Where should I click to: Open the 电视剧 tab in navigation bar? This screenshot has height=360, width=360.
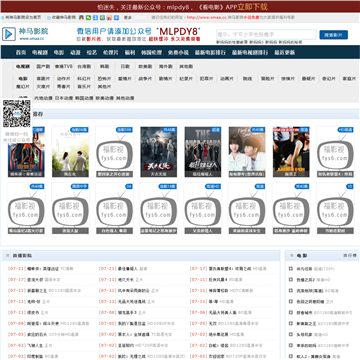tap(40, 52)
